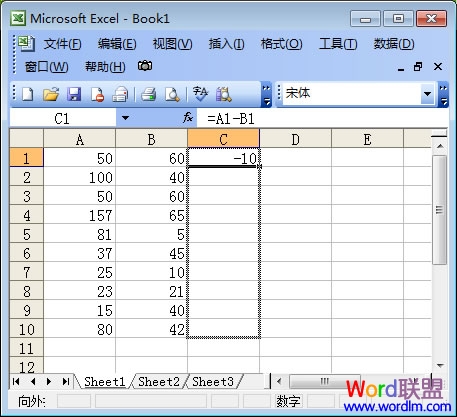Click the camera icon in menu bar
Screen dimensions: 457x417
tap(145, 66)
